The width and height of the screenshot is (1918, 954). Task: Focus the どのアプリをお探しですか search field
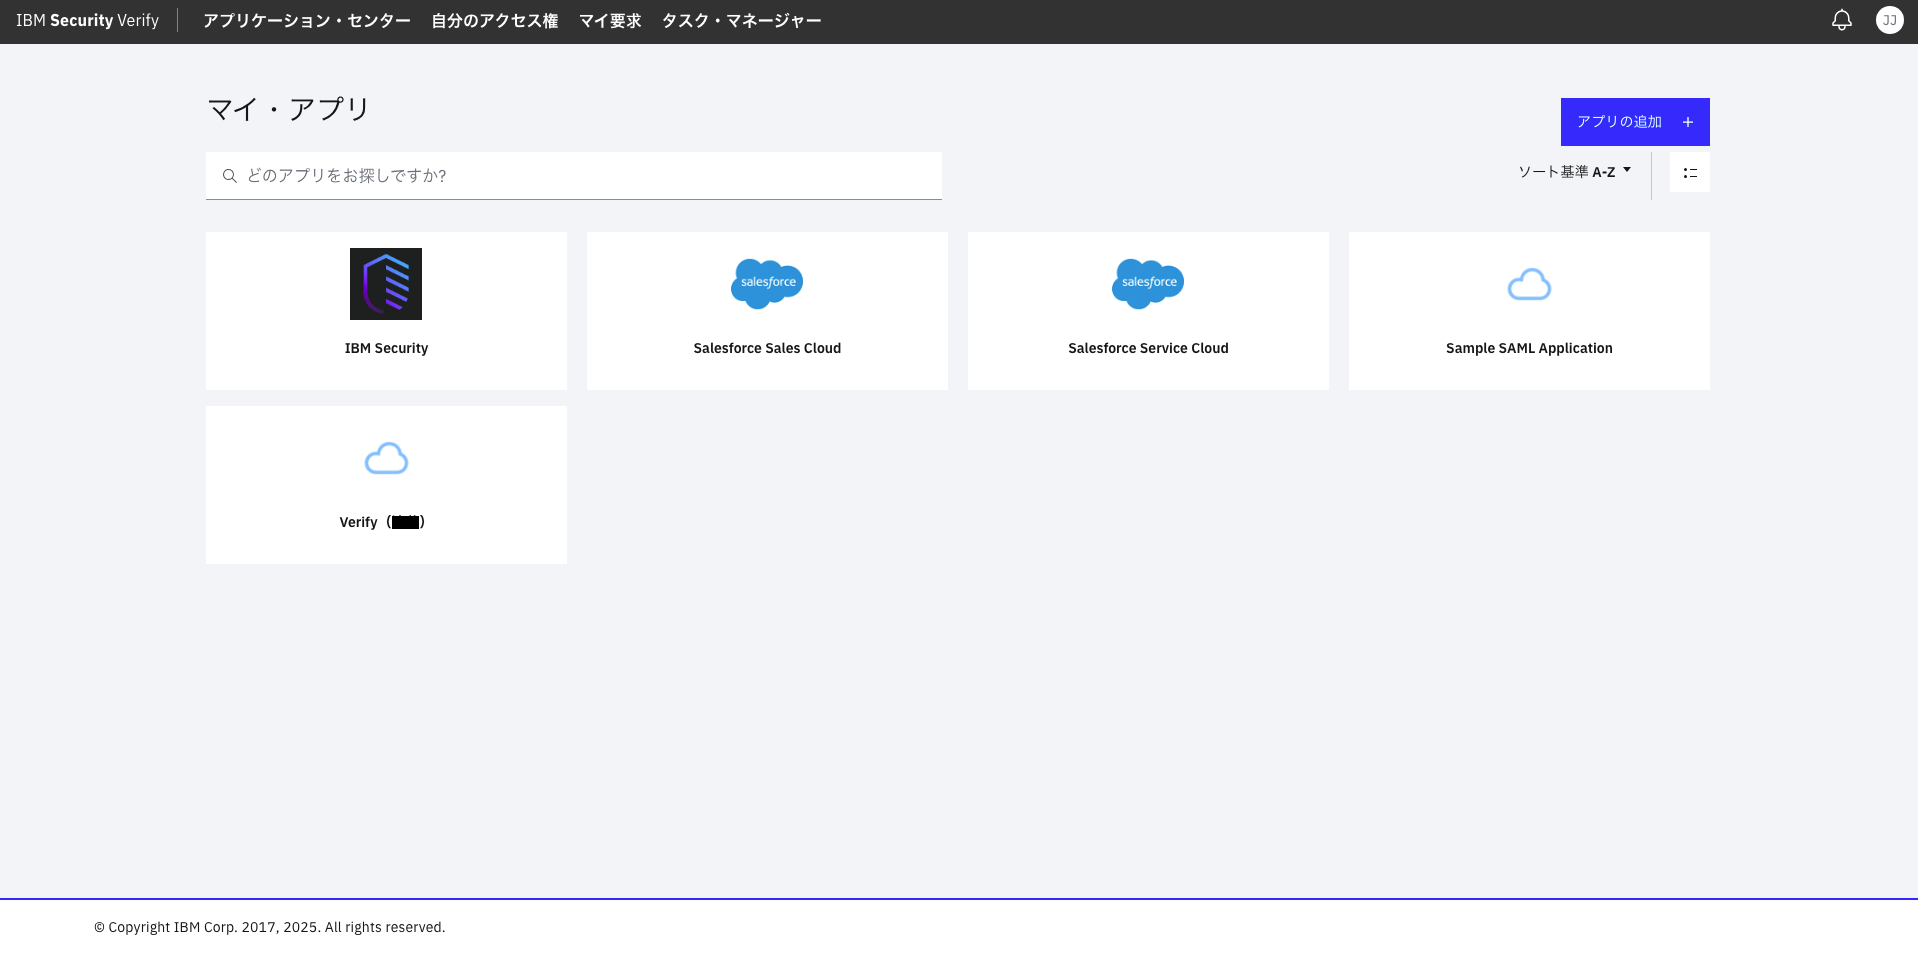574,176
